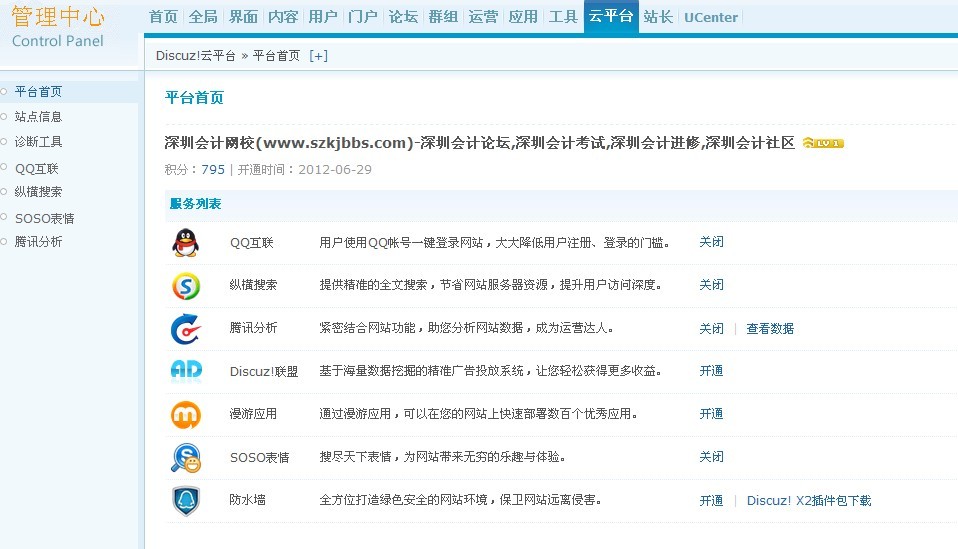Open SOSO表情 in the sidebar

pyautogui.click(x=45, y=219)
